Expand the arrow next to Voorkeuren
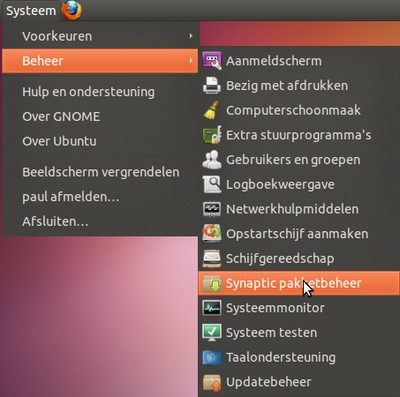400x397 pixels. coord(191,36)
